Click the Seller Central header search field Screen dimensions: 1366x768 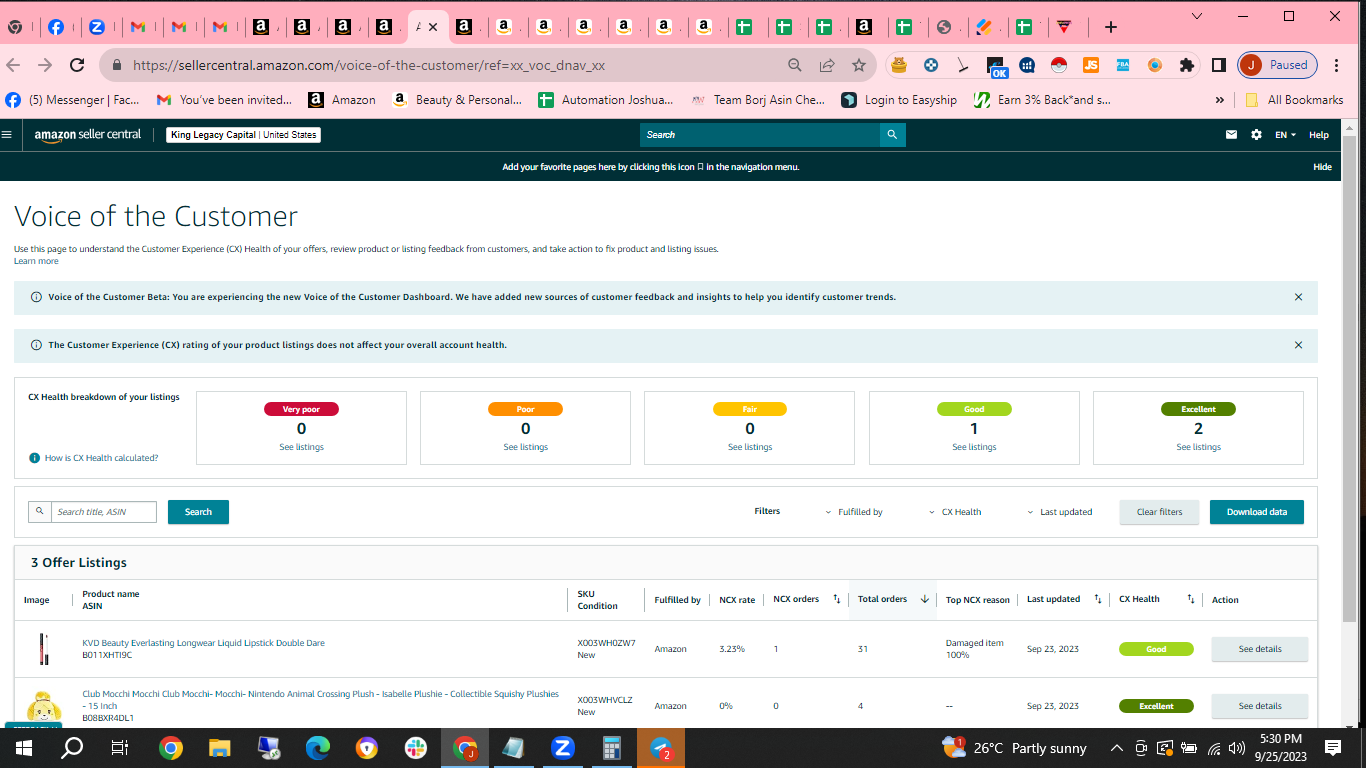(760, 135)
